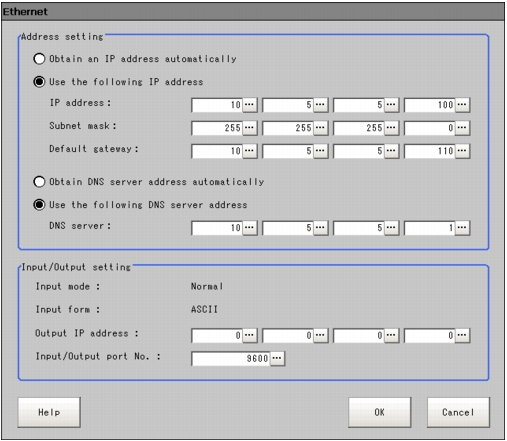Screen dimensions: 507x441
Task: Click DNS server third octet field
Action: click(359, 228)
